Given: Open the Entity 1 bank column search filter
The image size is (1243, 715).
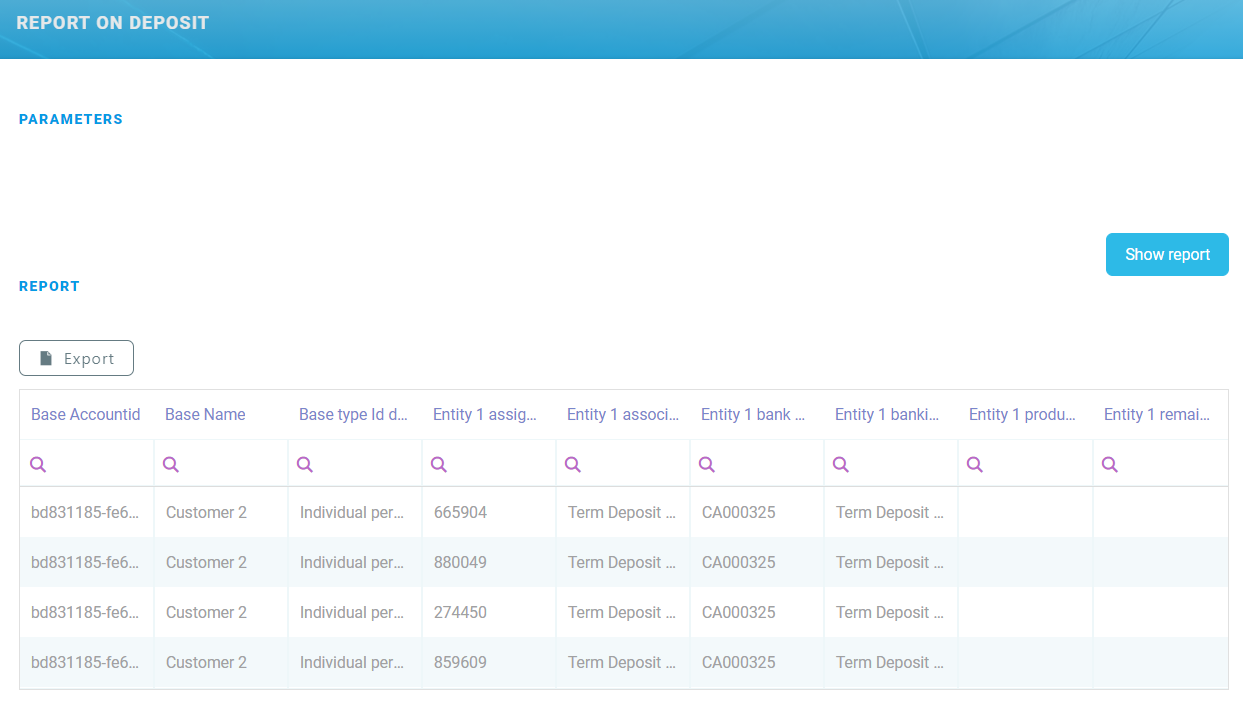Looking at the screenshot, I should click(707, 463).
